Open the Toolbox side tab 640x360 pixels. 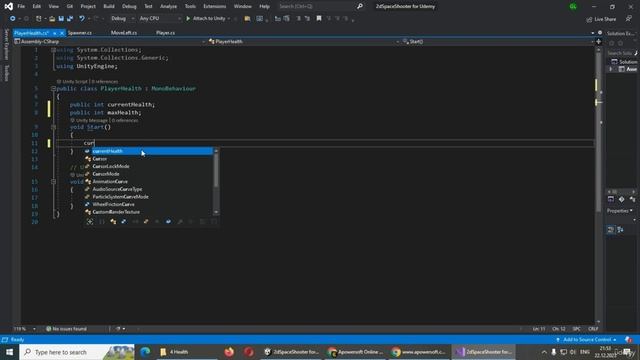coord(6,73)
